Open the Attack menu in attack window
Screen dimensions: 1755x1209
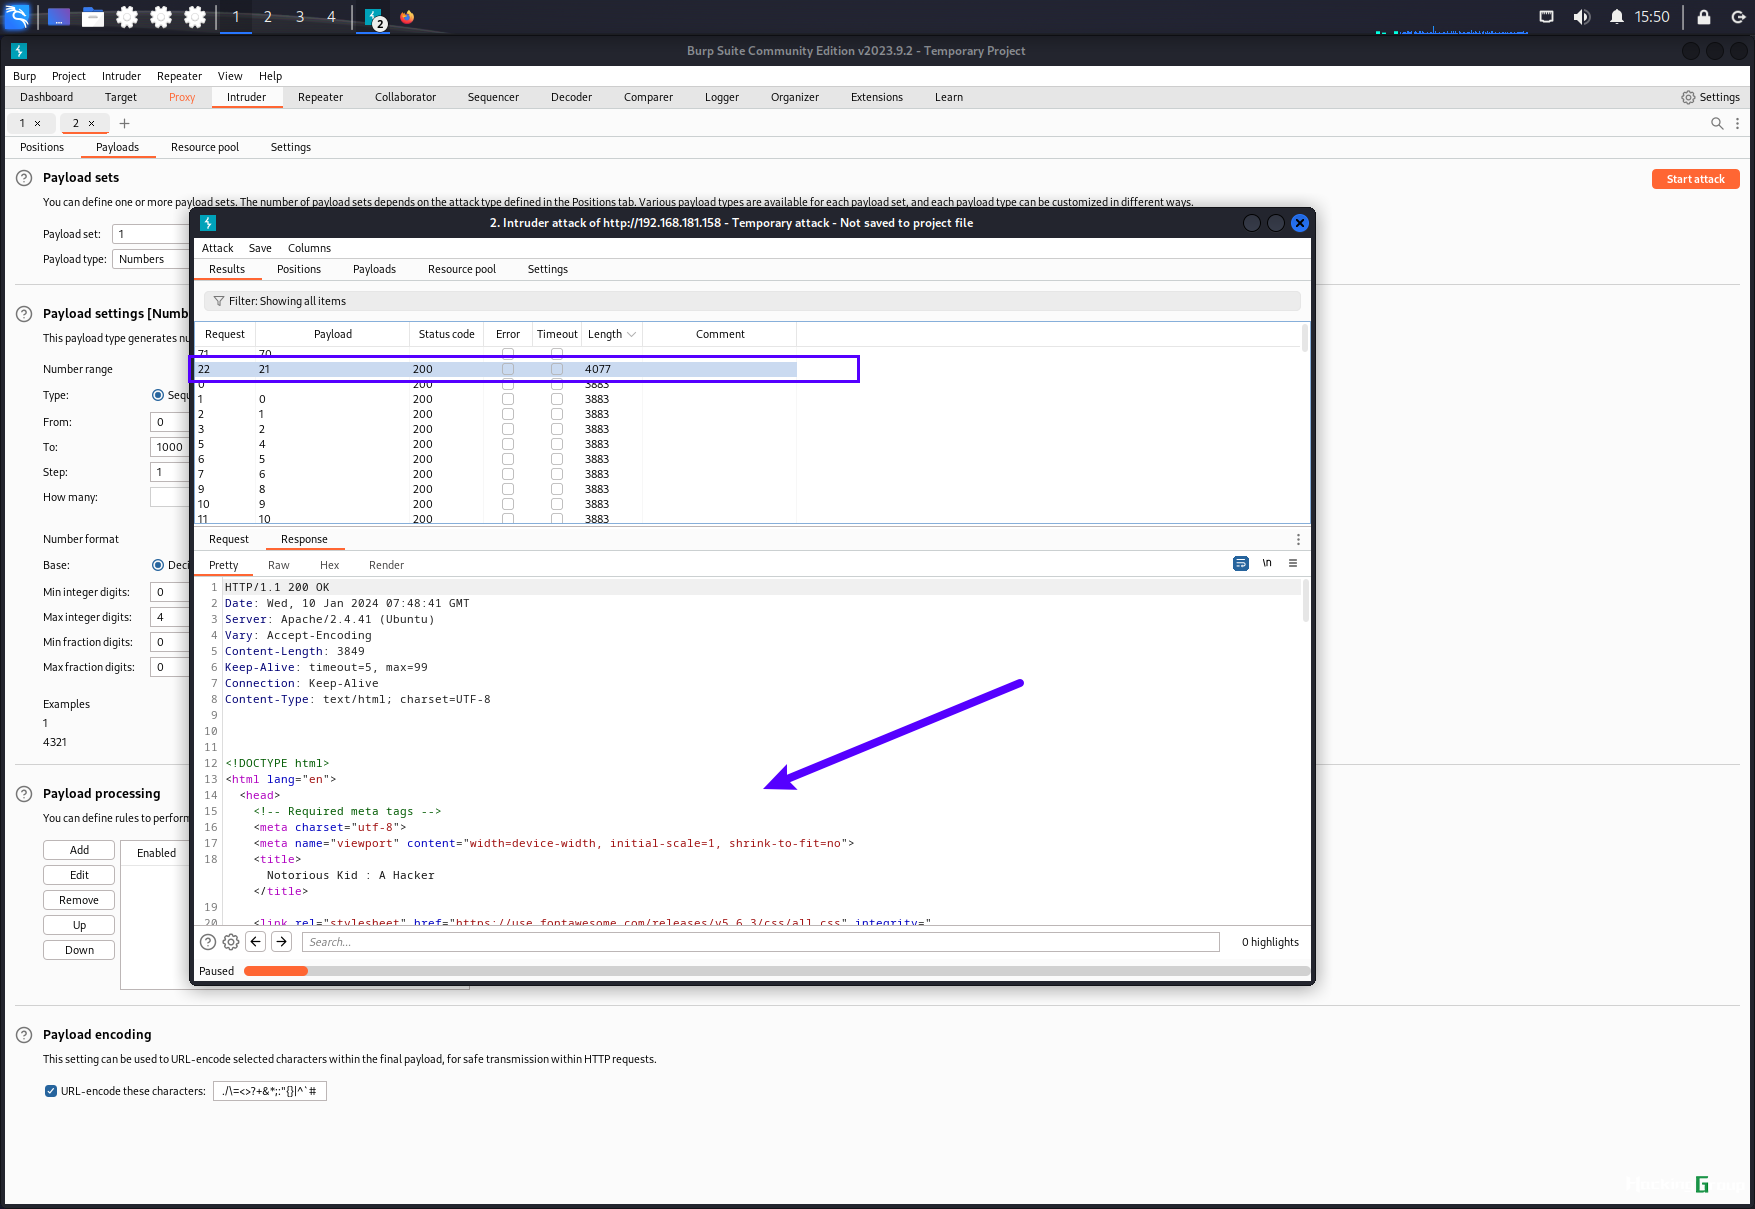[217, 248]
